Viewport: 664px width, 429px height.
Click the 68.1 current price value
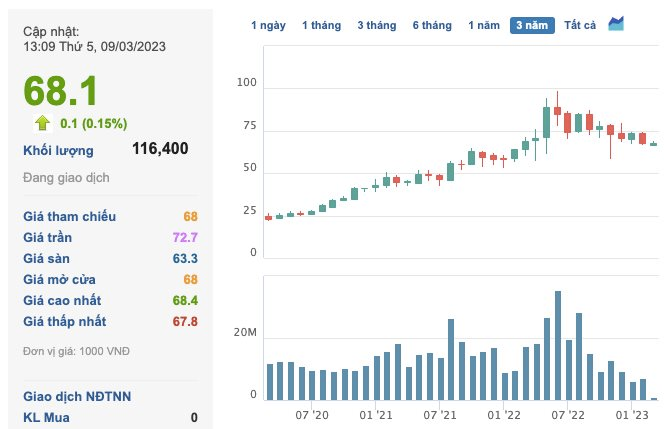(x=60, y=91)
